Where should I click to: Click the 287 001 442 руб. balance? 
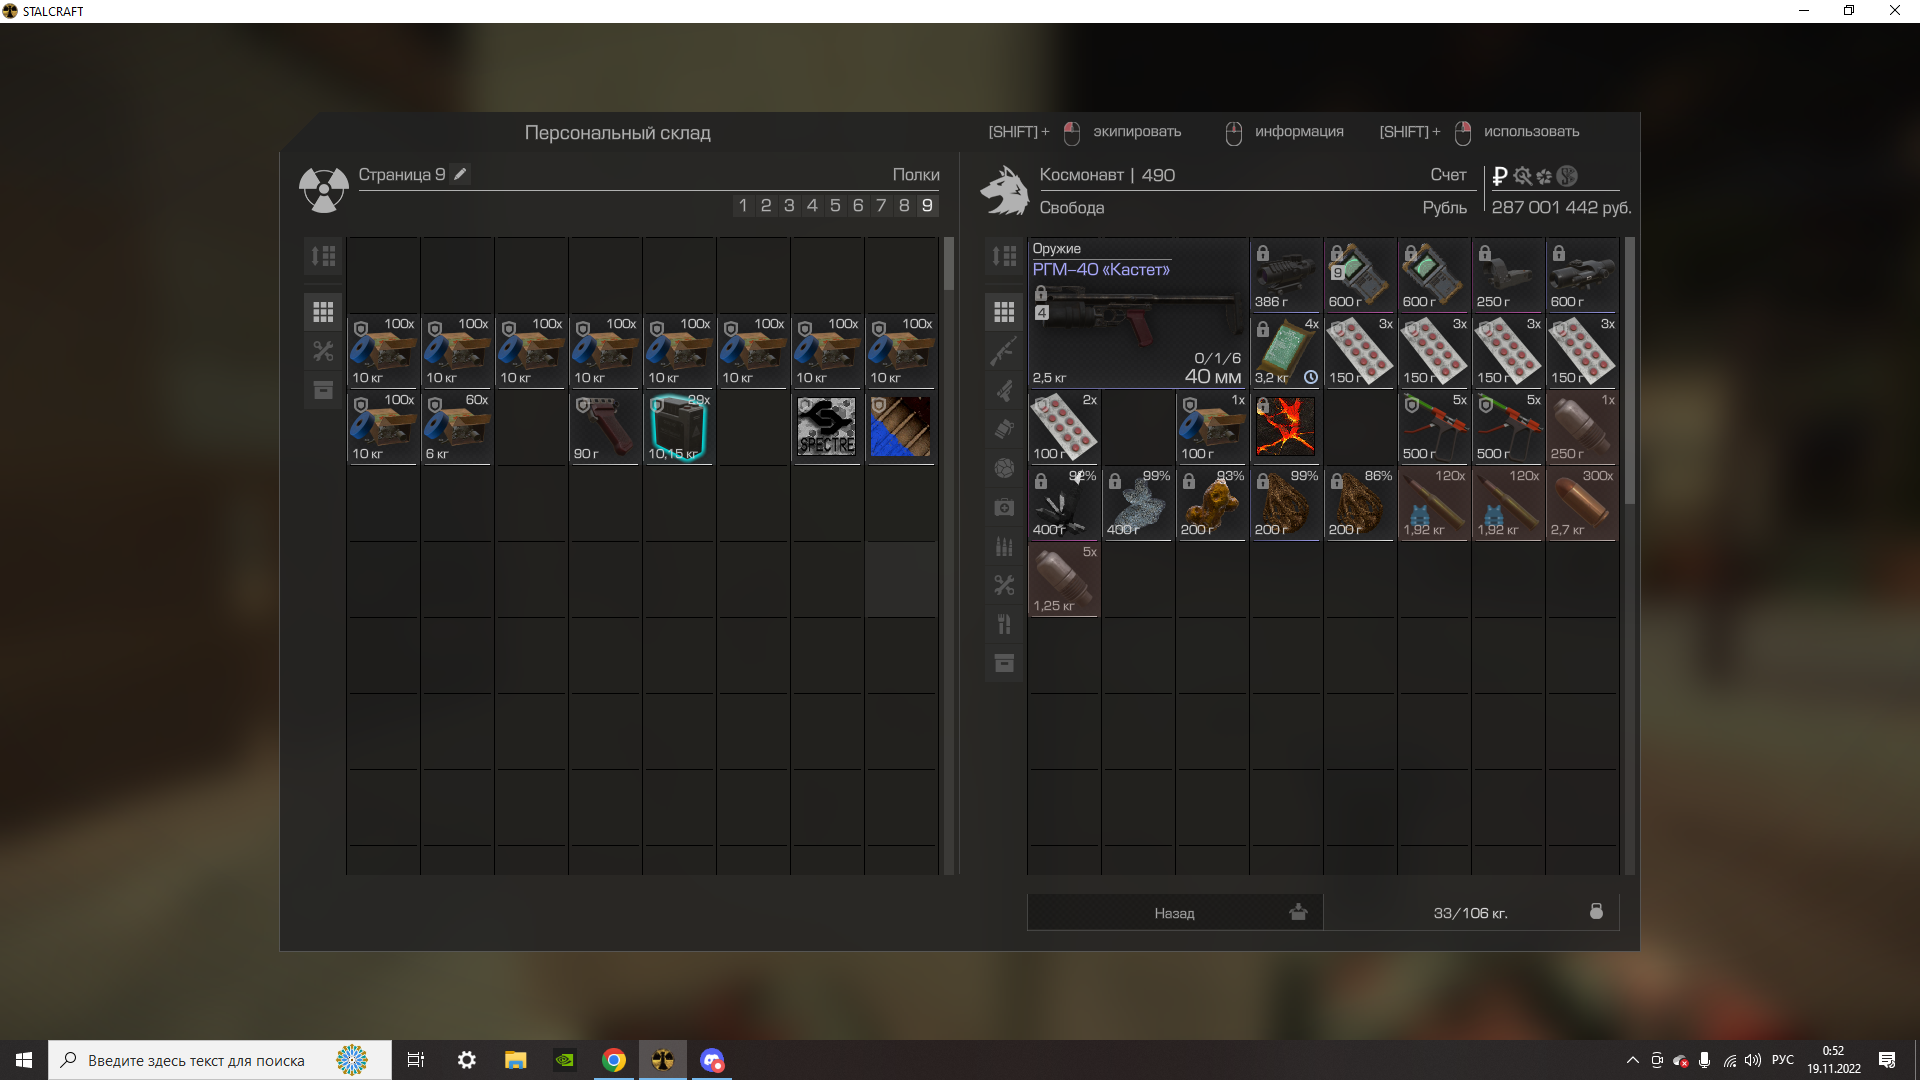[1561, 208]
